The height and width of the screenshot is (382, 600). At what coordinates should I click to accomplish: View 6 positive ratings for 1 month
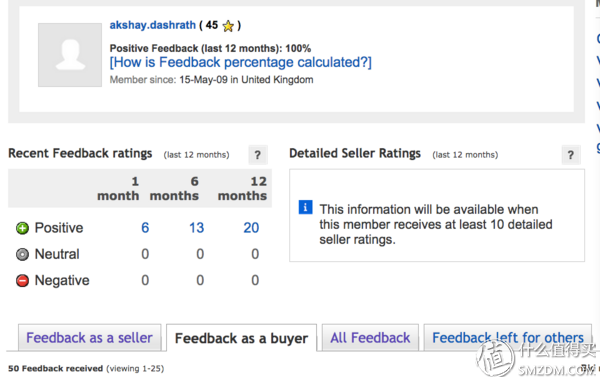point(145,228)
